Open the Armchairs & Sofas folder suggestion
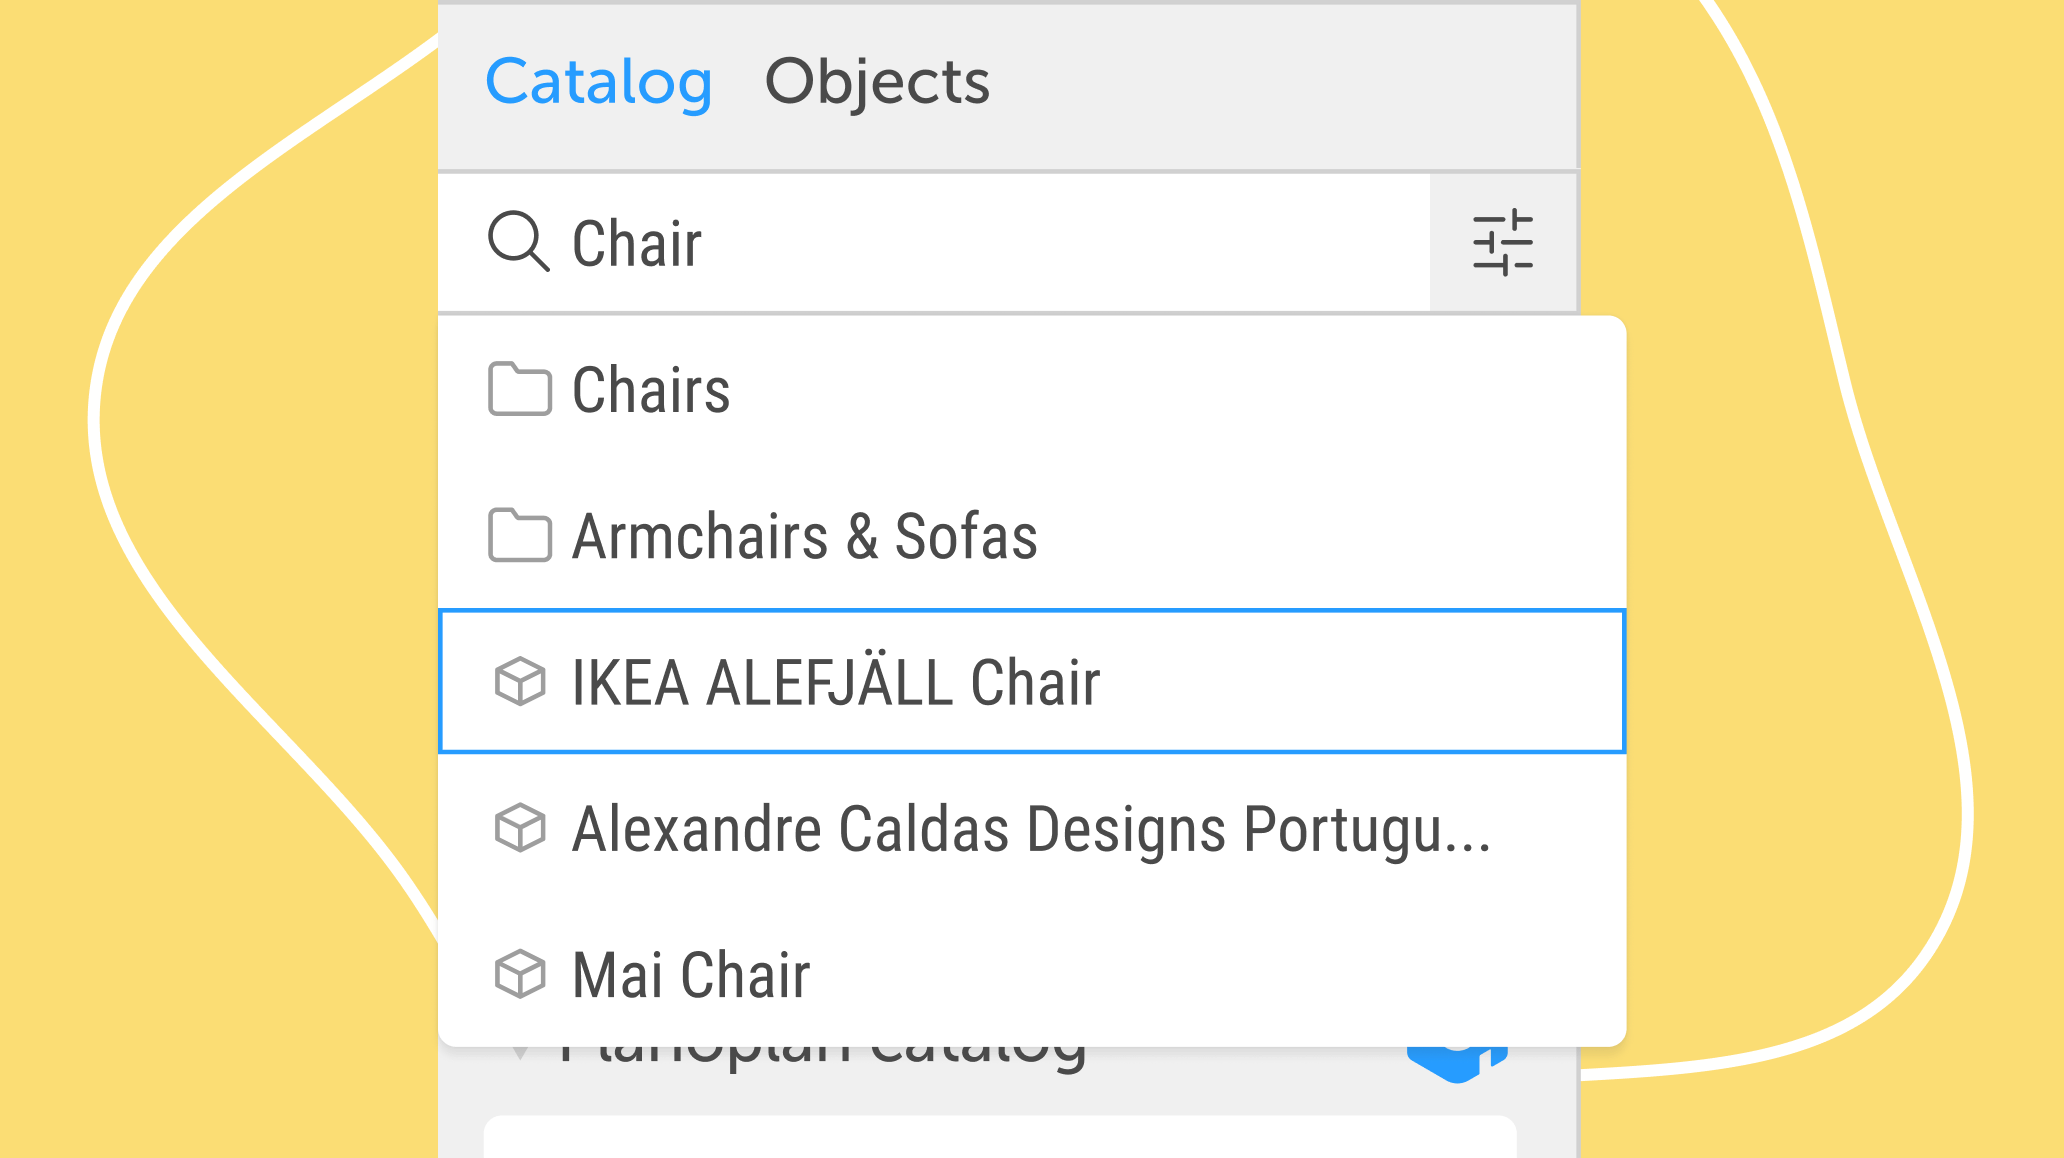 point(1032,536)
